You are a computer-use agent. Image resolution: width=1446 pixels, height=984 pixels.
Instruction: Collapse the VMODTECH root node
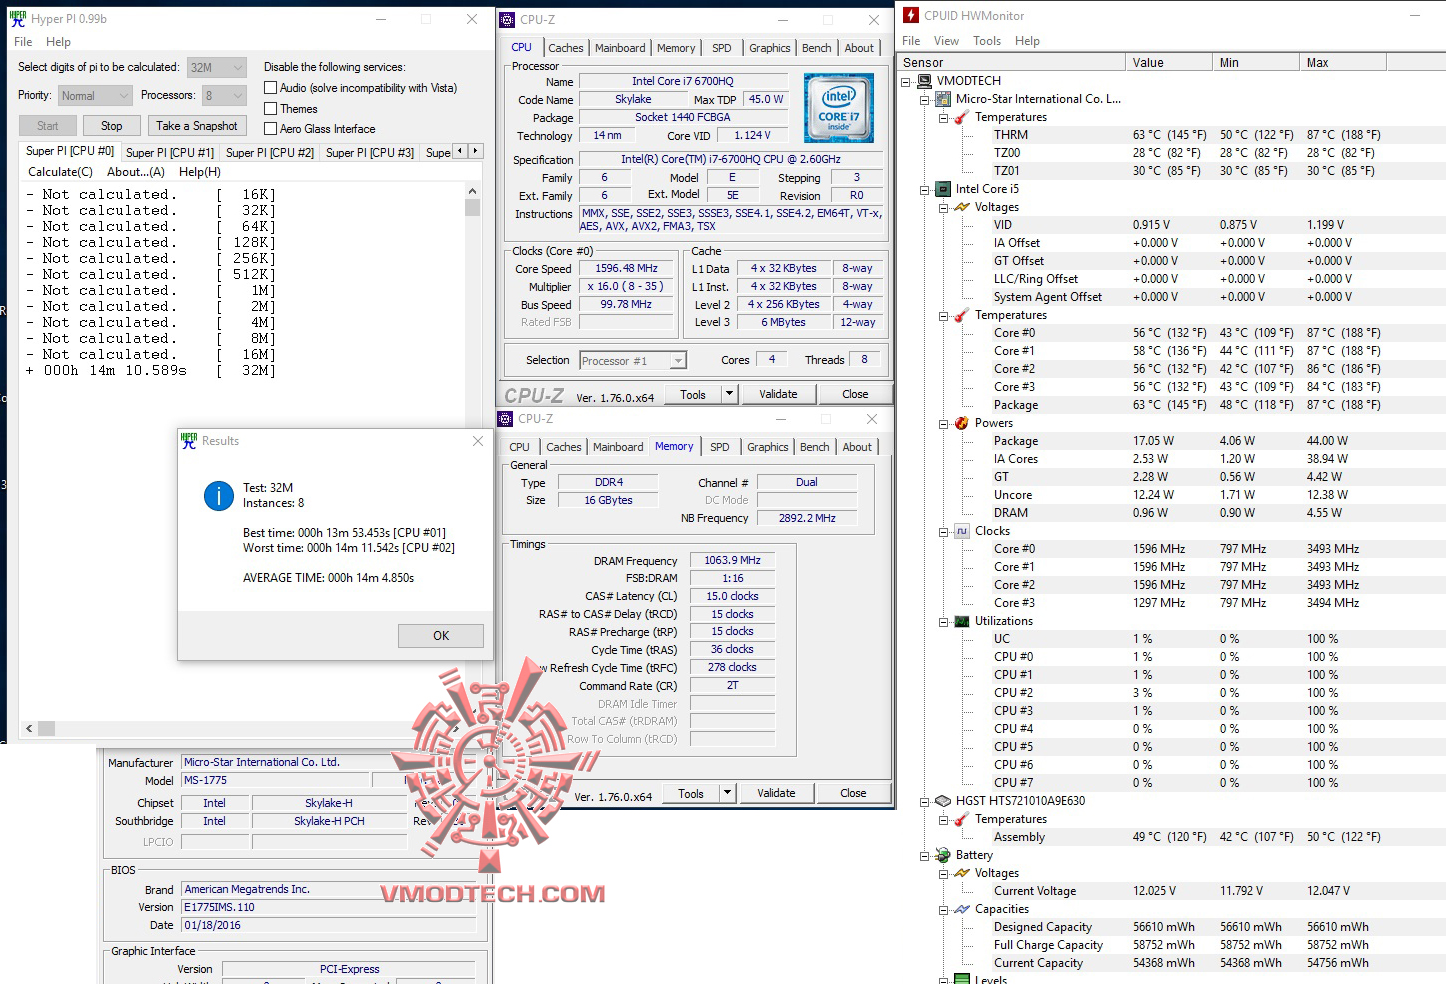[x=906, y=81]
